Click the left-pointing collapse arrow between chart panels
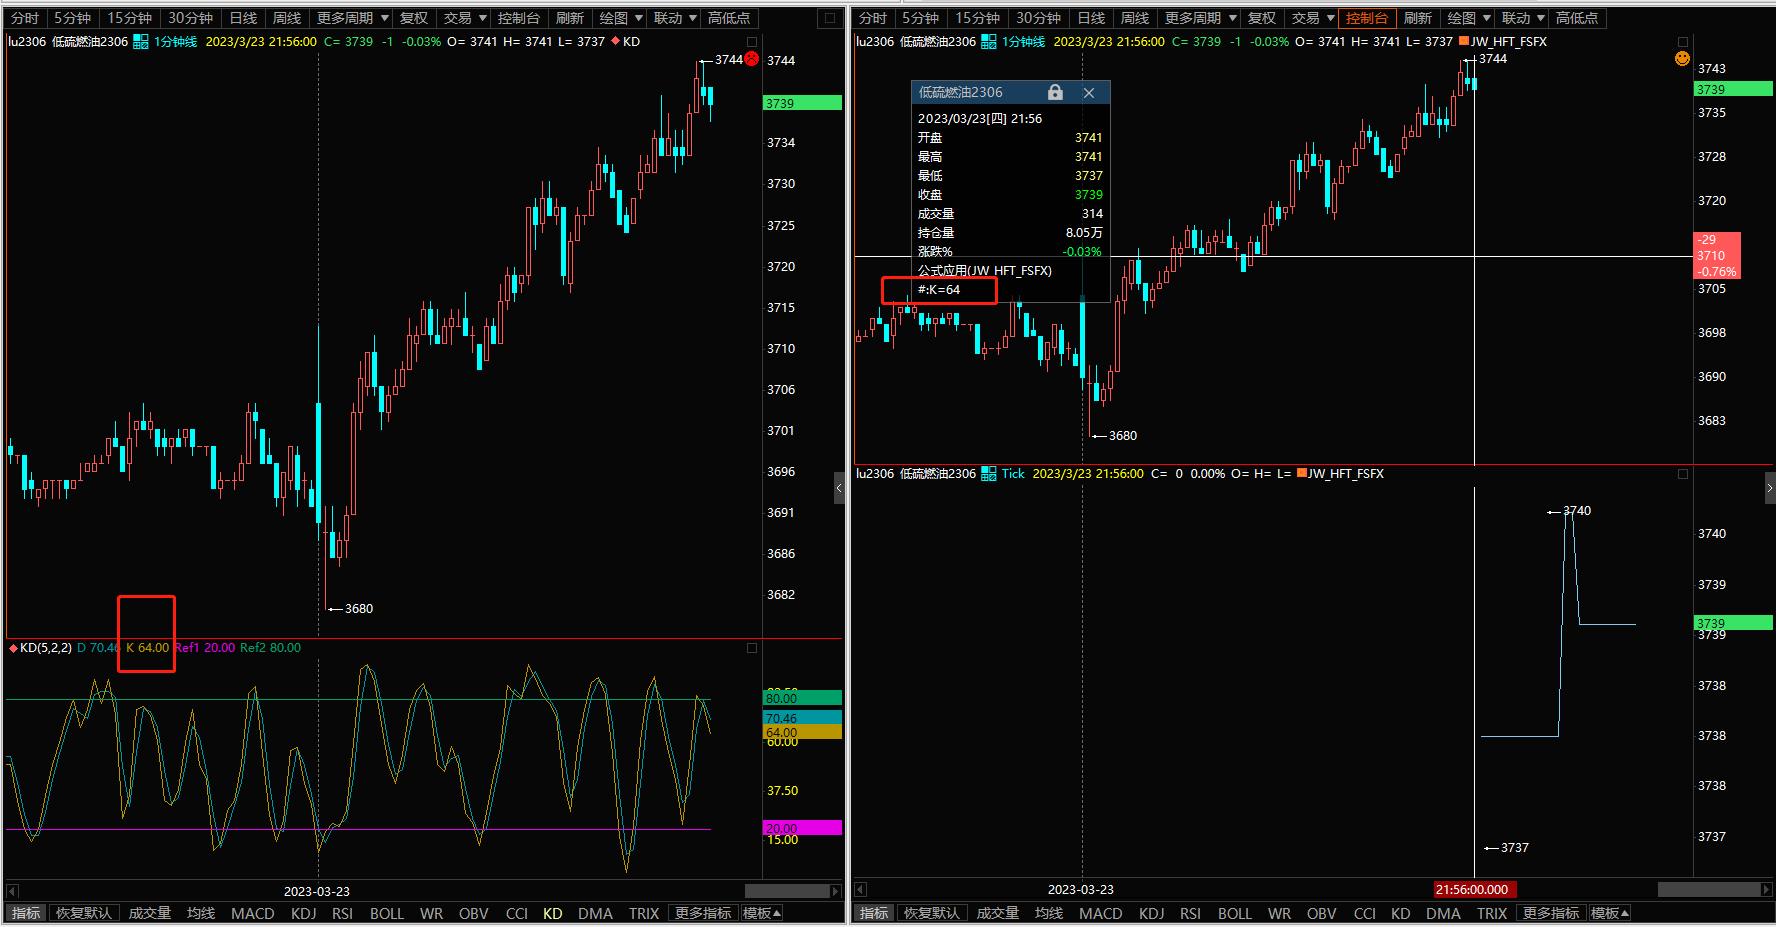Image resolution: width=1776 pixels, height=927 pixels. tap(839, 489)
